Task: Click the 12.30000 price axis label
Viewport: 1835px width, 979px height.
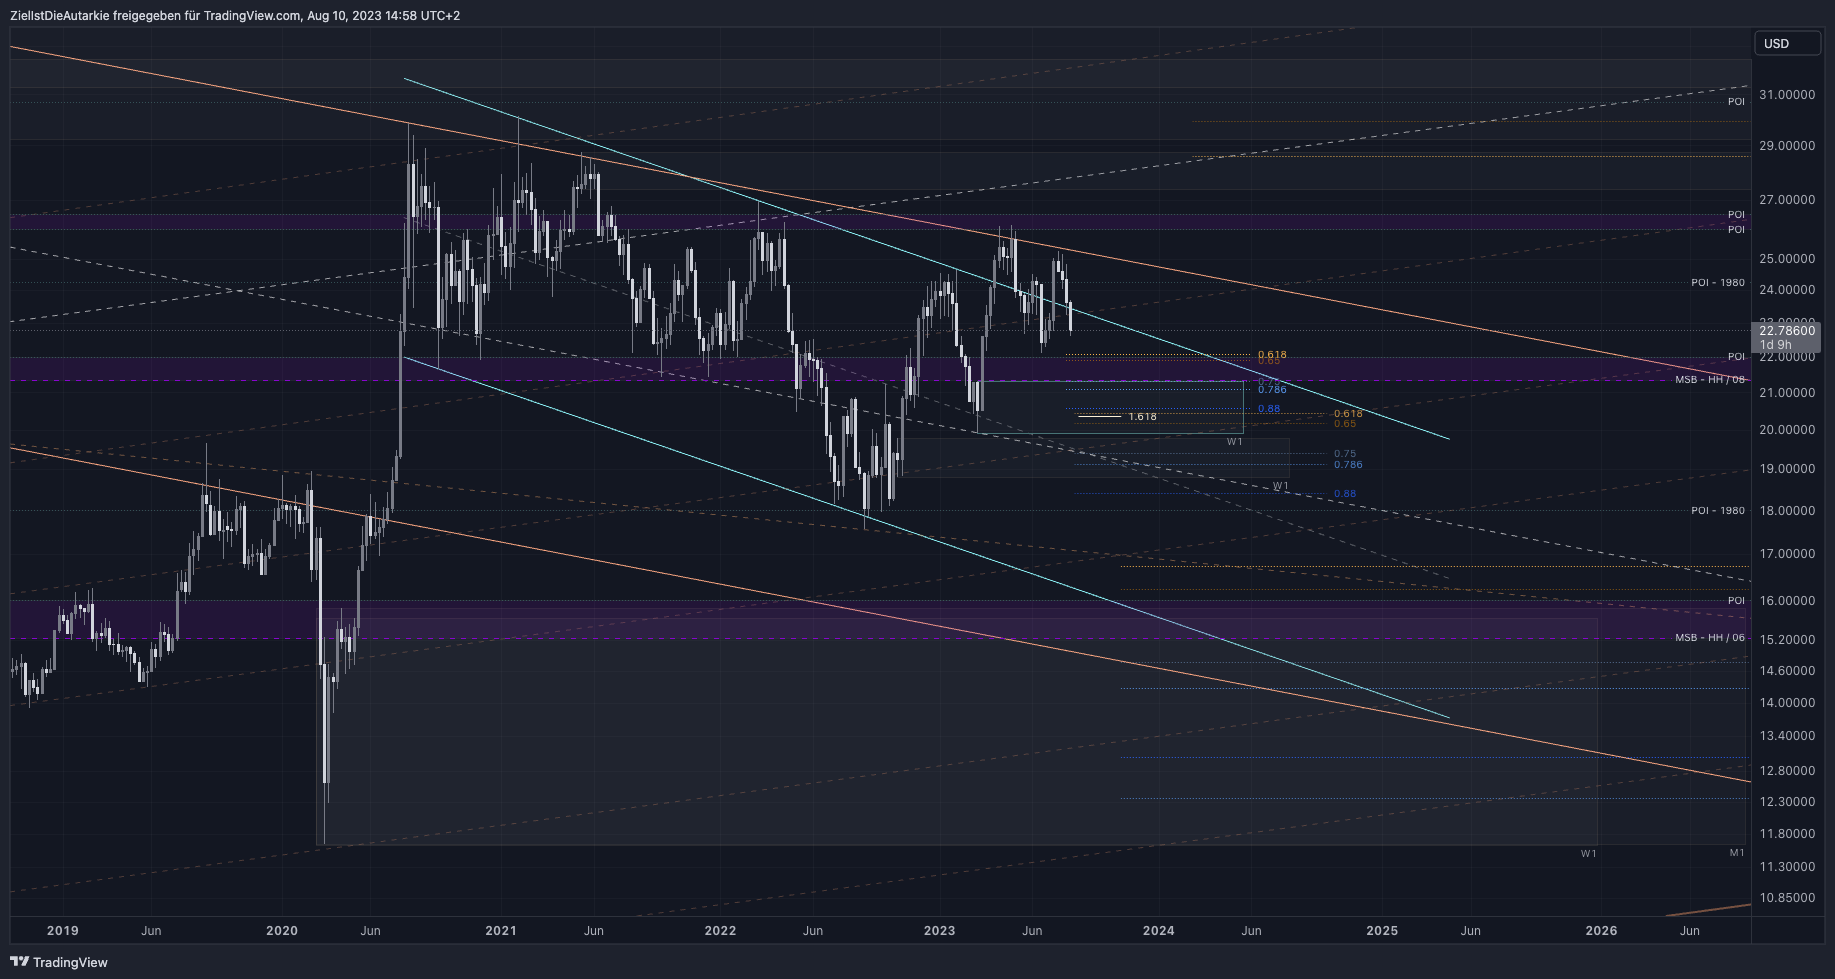Action: [x=1787, y=802]
